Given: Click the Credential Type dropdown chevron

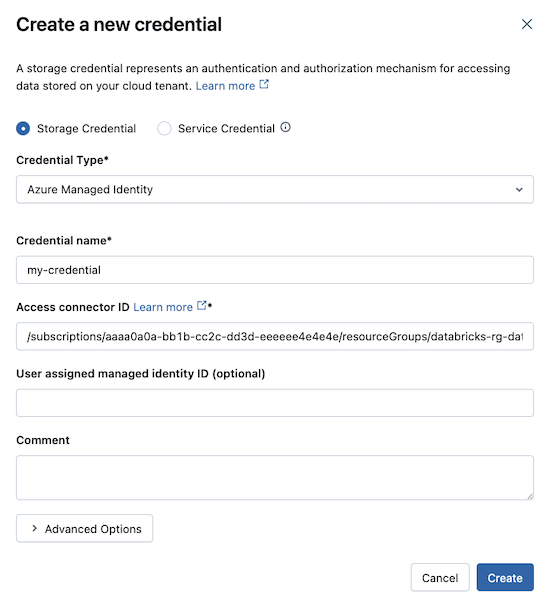Looking at the screenshot, I should pos(519,190).
